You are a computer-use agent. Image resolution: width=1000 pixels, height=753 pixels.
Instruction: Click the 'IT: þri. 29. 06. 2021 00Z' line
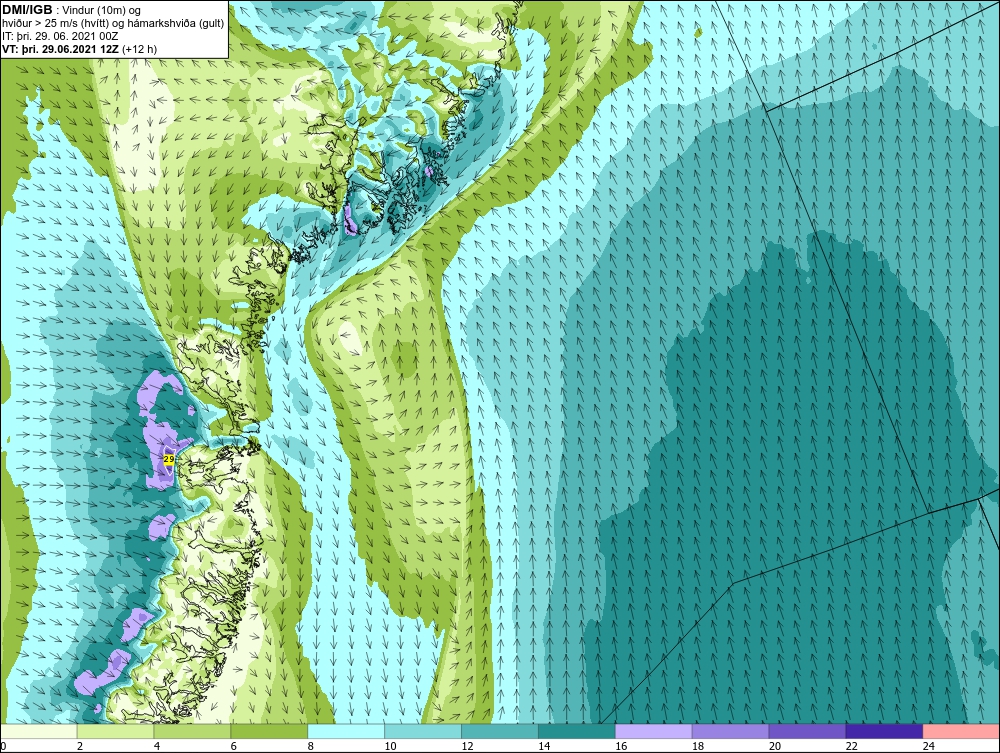pos(60,36)
